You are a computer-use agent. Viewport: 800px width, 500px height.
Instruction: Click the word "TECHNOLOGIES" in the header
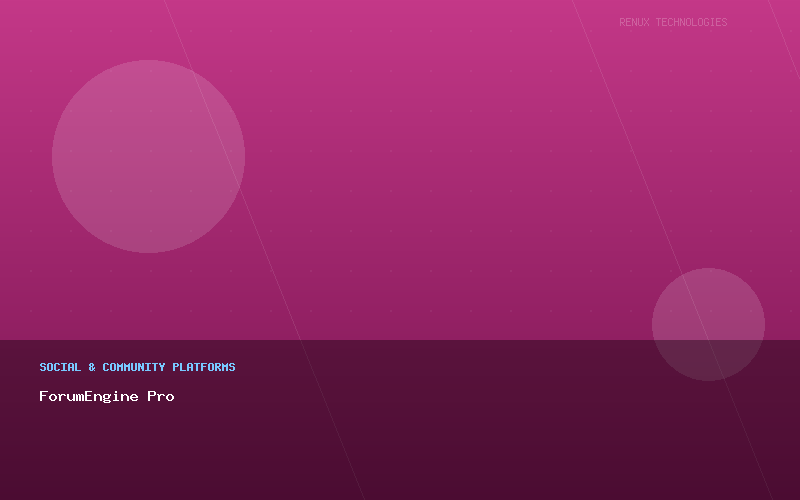click(x=691, y=22)
